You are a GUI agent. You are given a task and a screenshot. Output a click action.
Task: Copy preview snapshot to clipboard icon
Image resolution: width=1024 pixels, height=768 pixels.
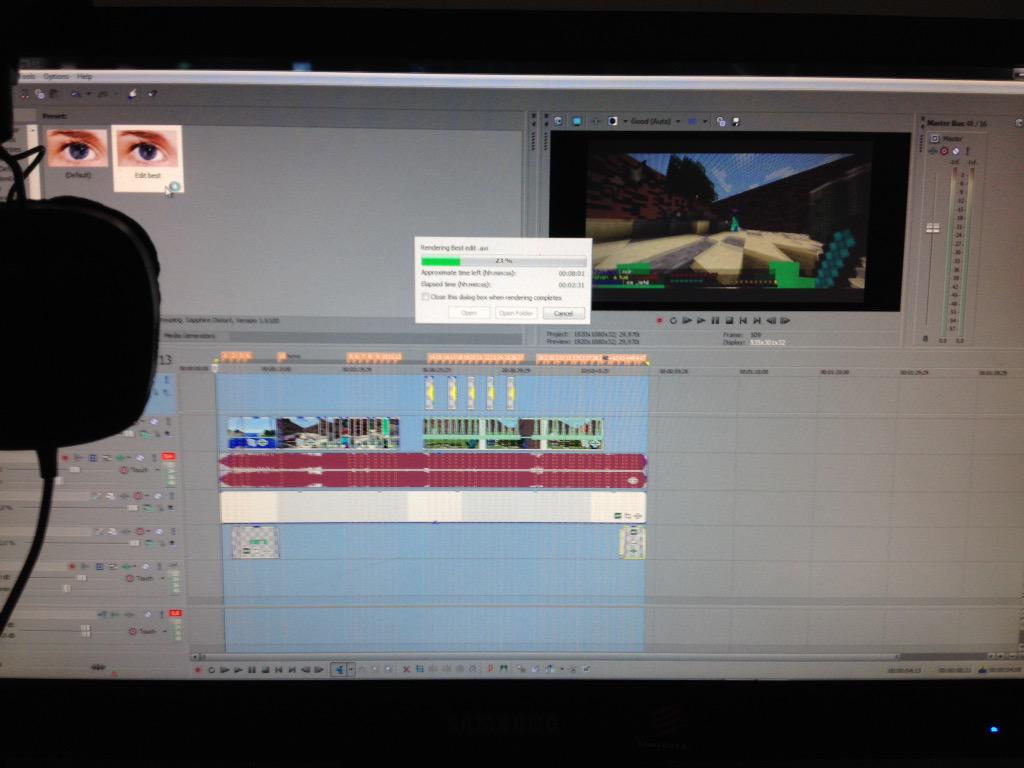pyautogui.click(x=721, y=121)
